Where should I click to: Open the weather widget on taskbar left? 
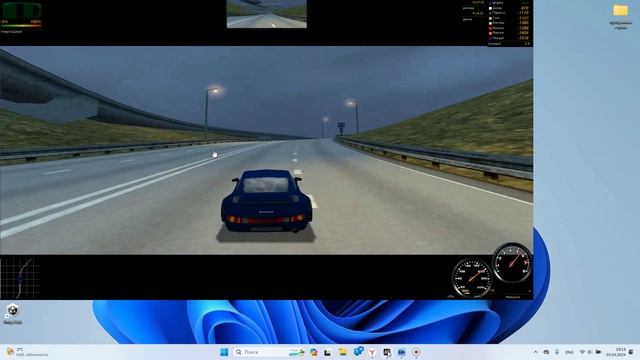point(27,352)
